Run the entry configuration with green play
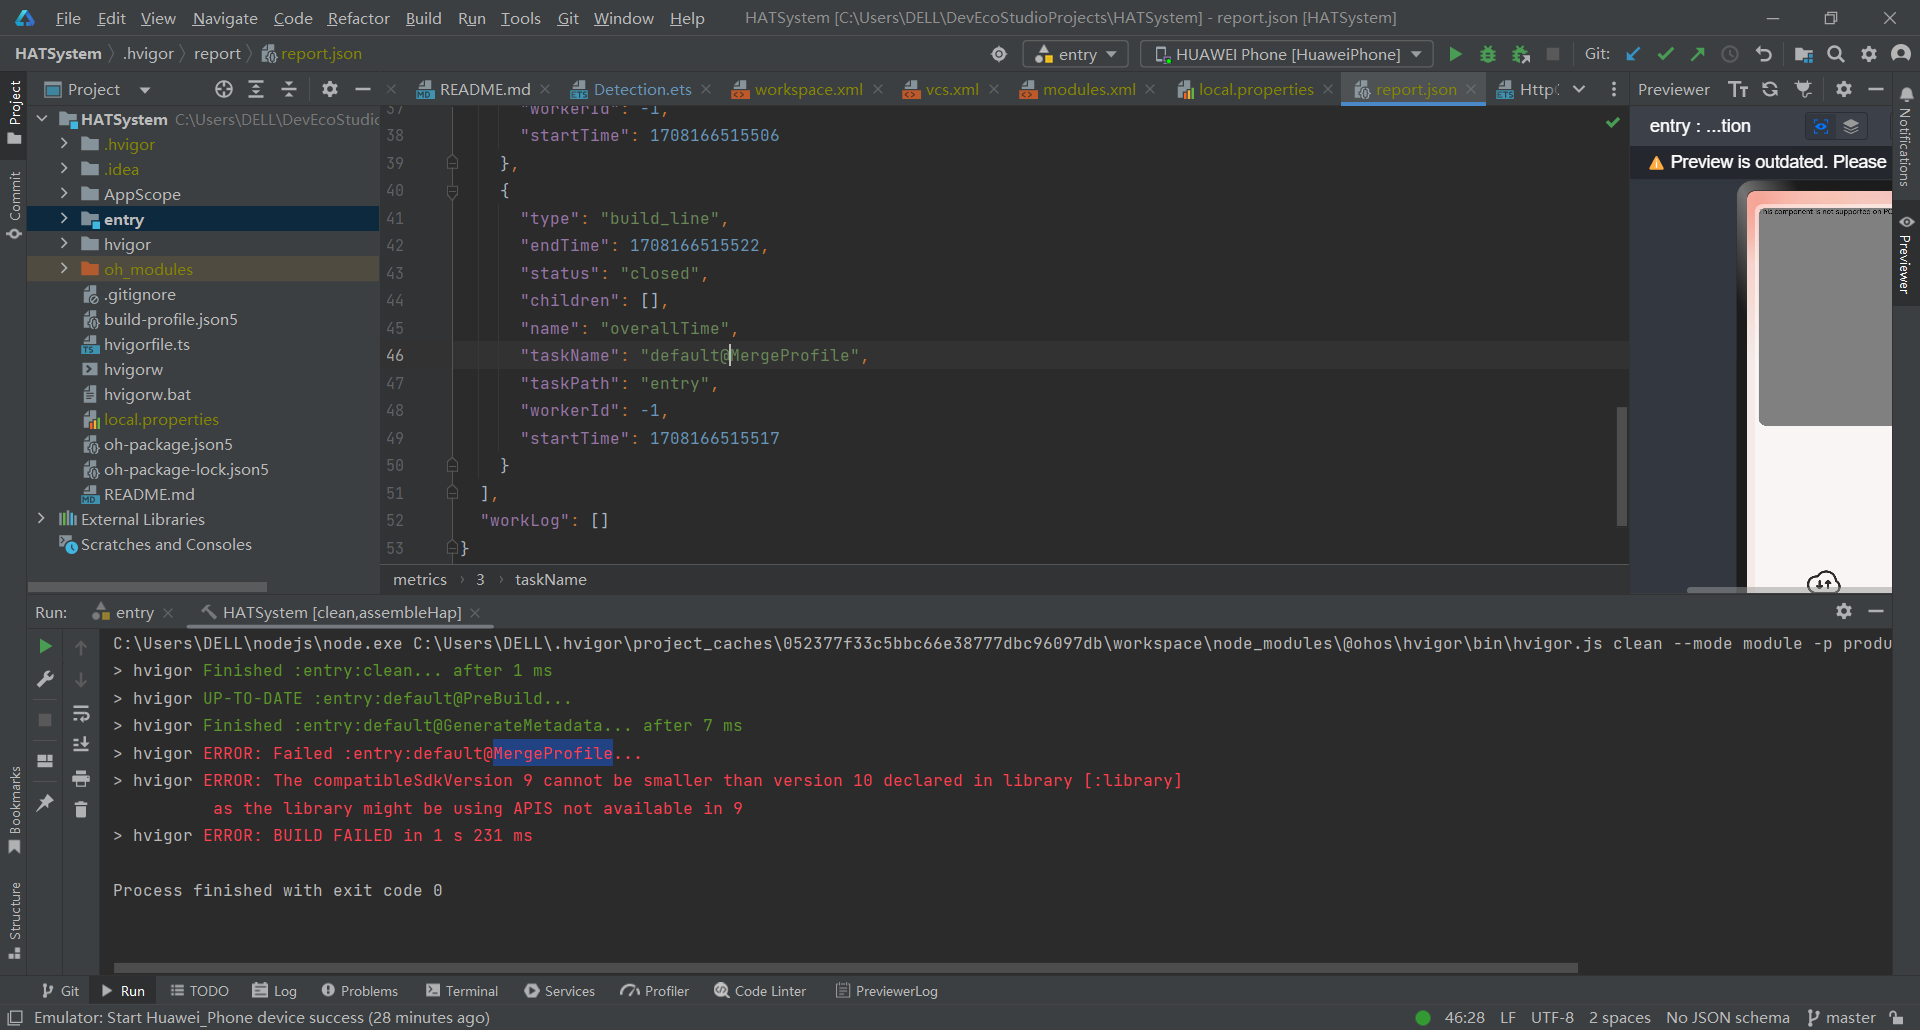Screen dimensions: 1920x1030 pos(1455,54)
